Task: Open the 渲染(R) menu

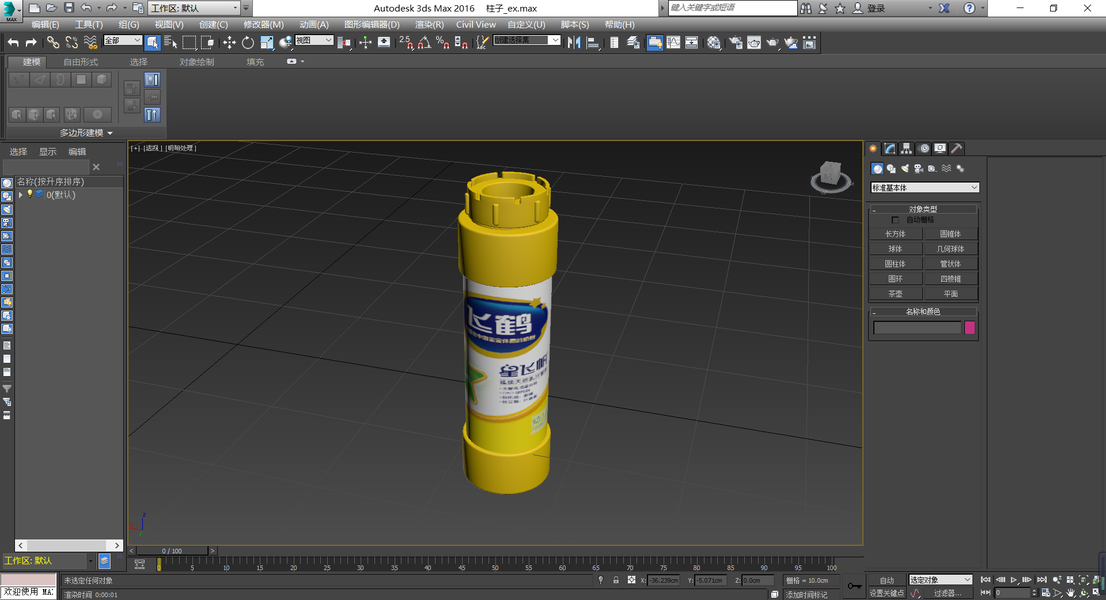Action: (430, 25)
